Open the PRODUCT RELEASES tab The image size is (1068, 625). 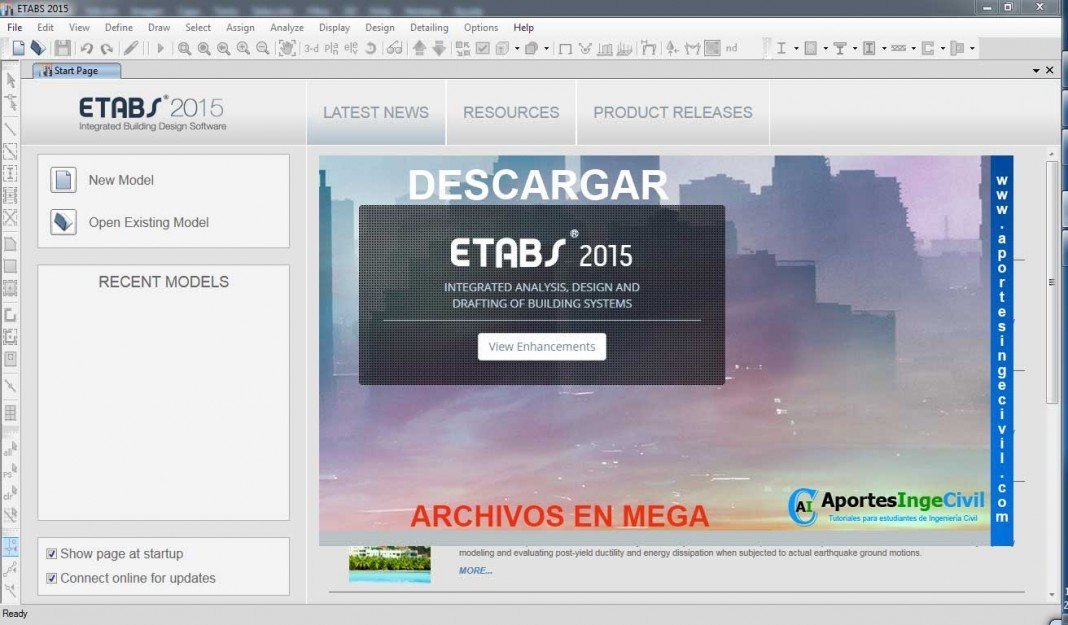pos(673,112)
